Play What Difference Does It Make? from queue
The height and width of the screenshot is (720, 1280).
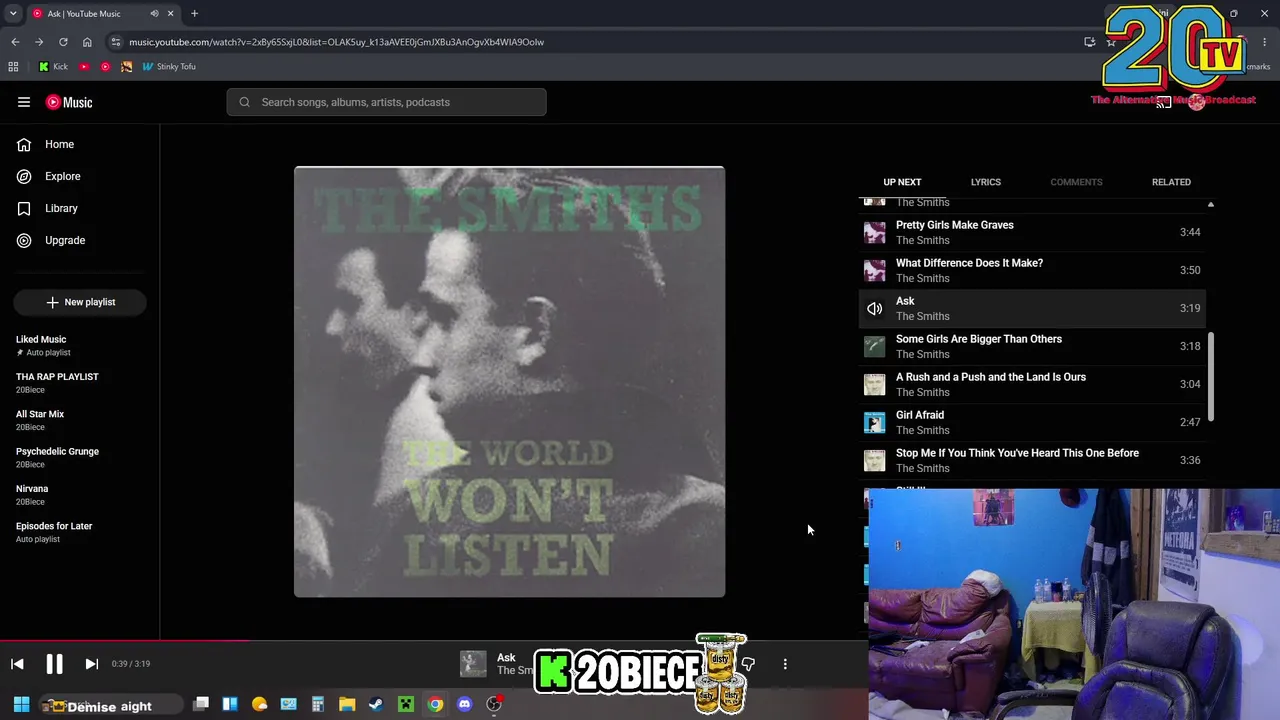(x=1032, y=270)
